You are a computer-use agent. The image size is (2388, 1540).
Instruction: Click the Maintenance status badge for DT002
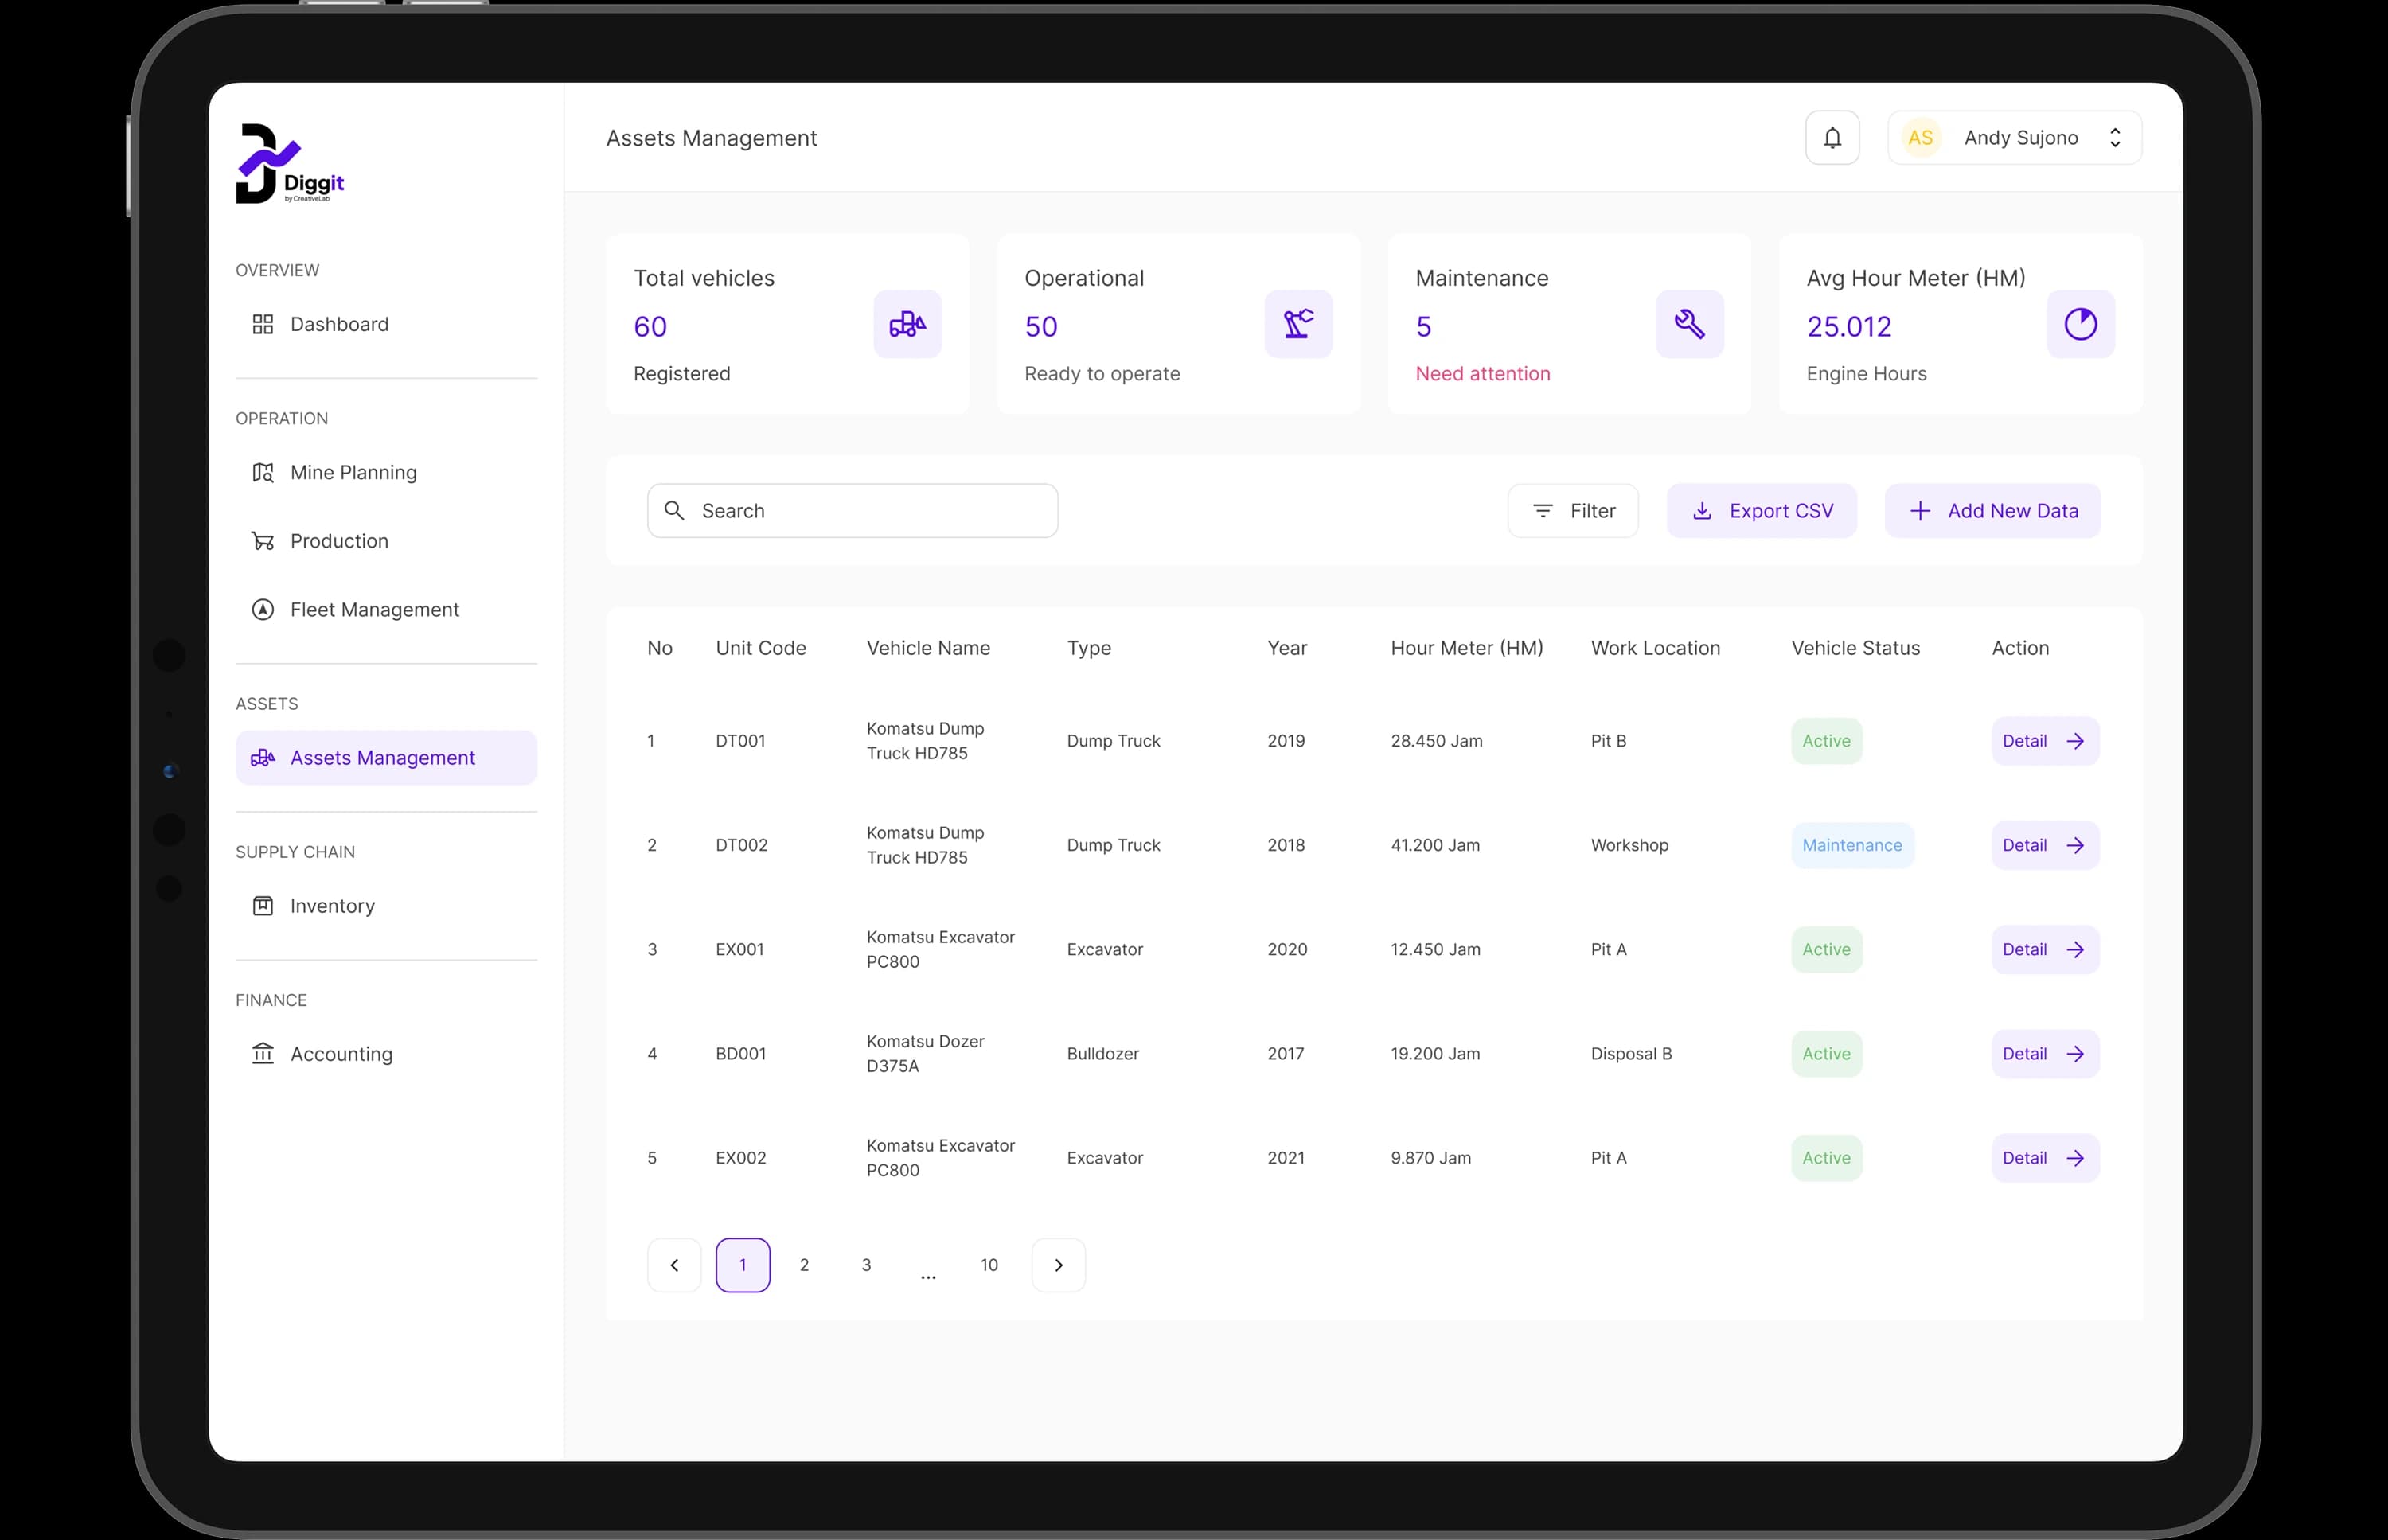pos(1852,845)
